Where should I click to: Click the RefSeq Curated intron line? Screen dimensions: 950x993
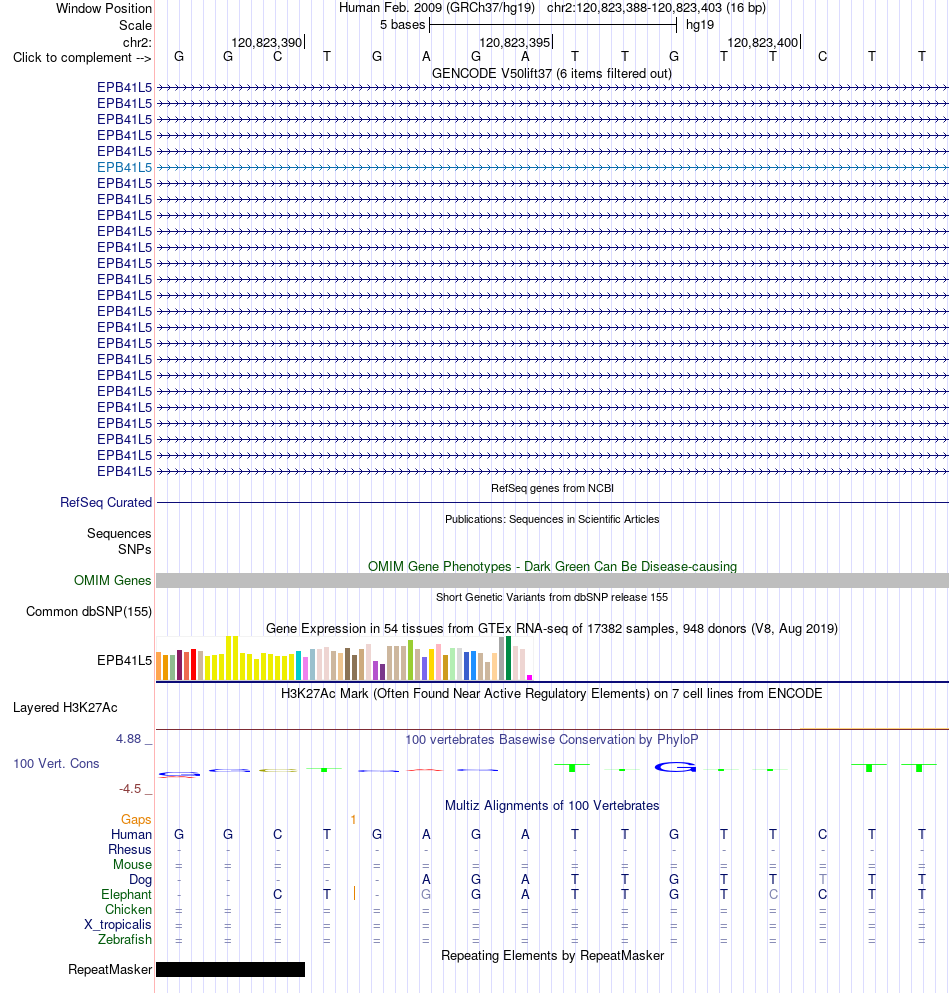pos(552,503)
